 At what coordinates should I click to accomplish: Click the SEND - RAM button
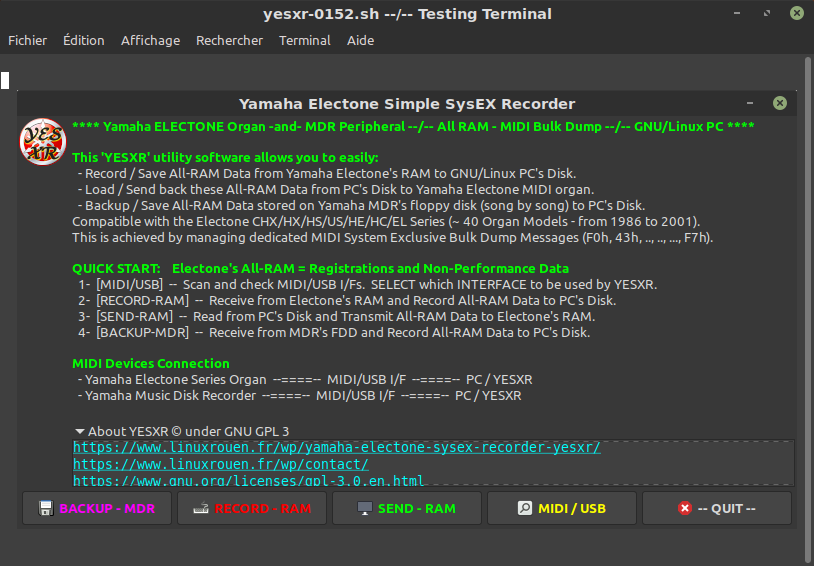coord(407,508)
